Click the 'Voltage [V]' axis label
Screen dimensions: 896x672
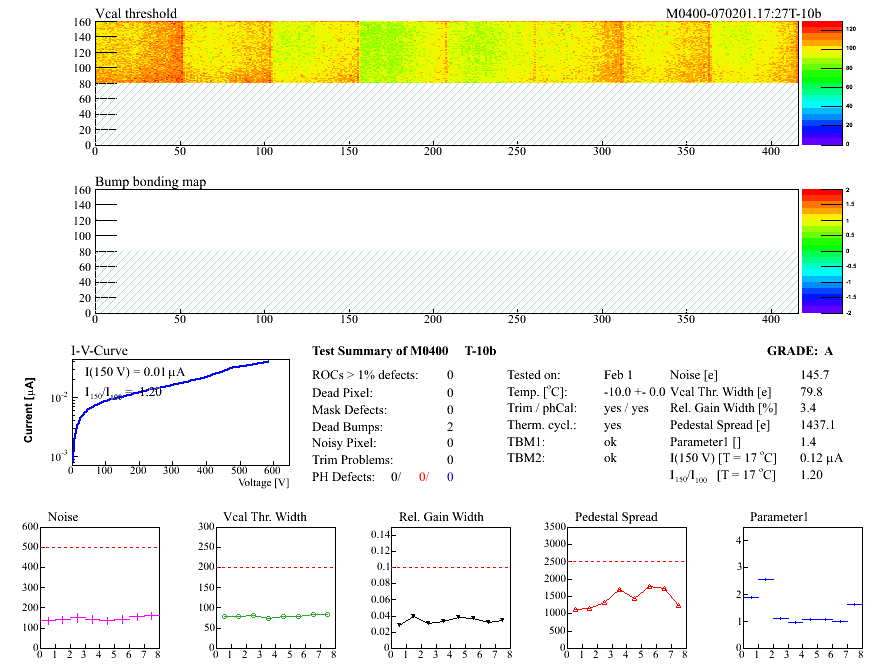[263, 482]
